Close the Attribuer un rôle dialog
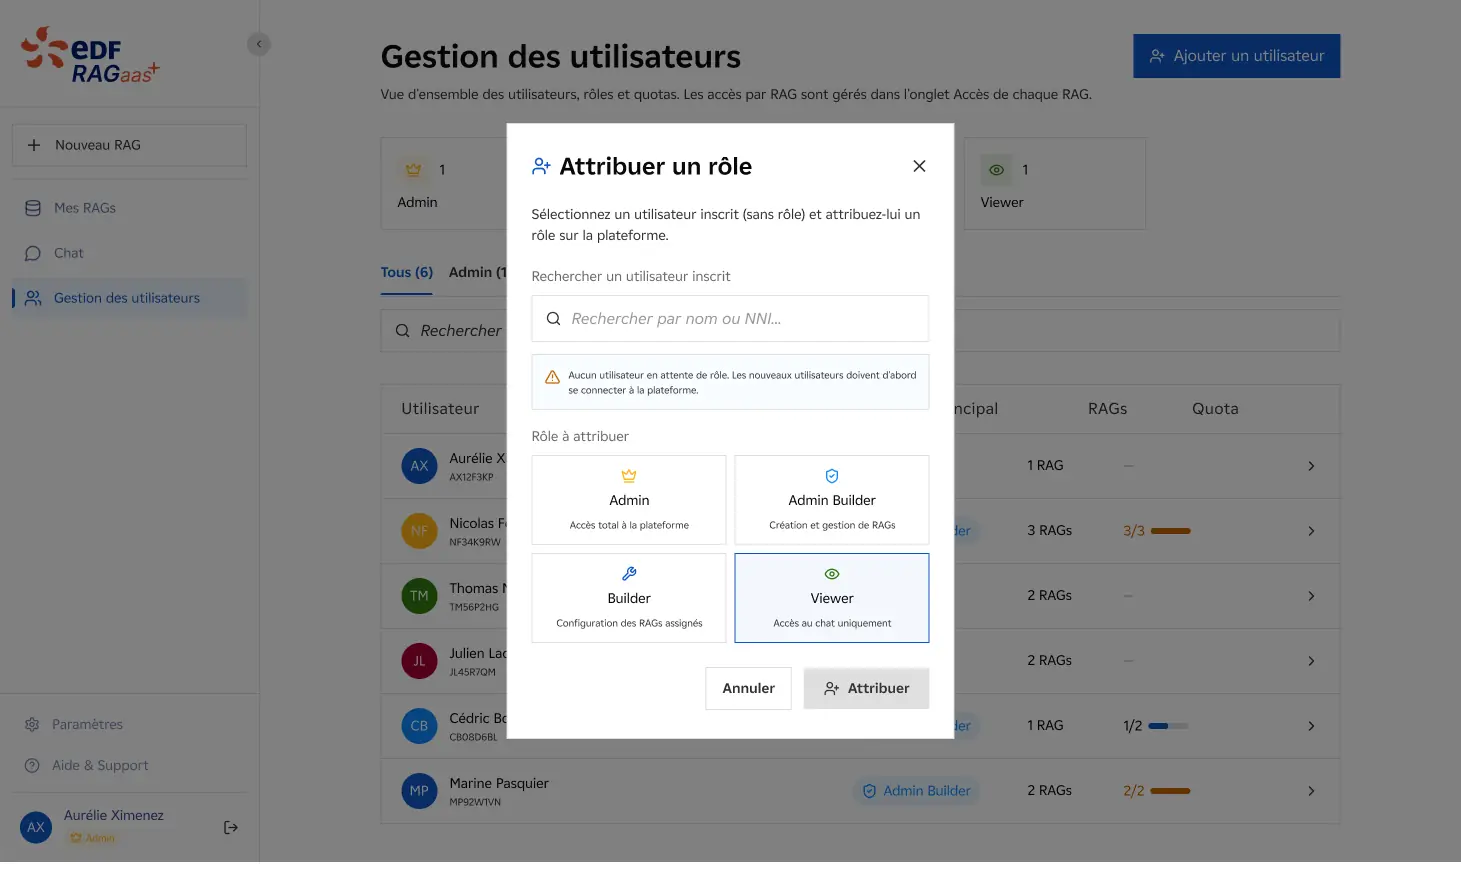 [x=919, y=166]
